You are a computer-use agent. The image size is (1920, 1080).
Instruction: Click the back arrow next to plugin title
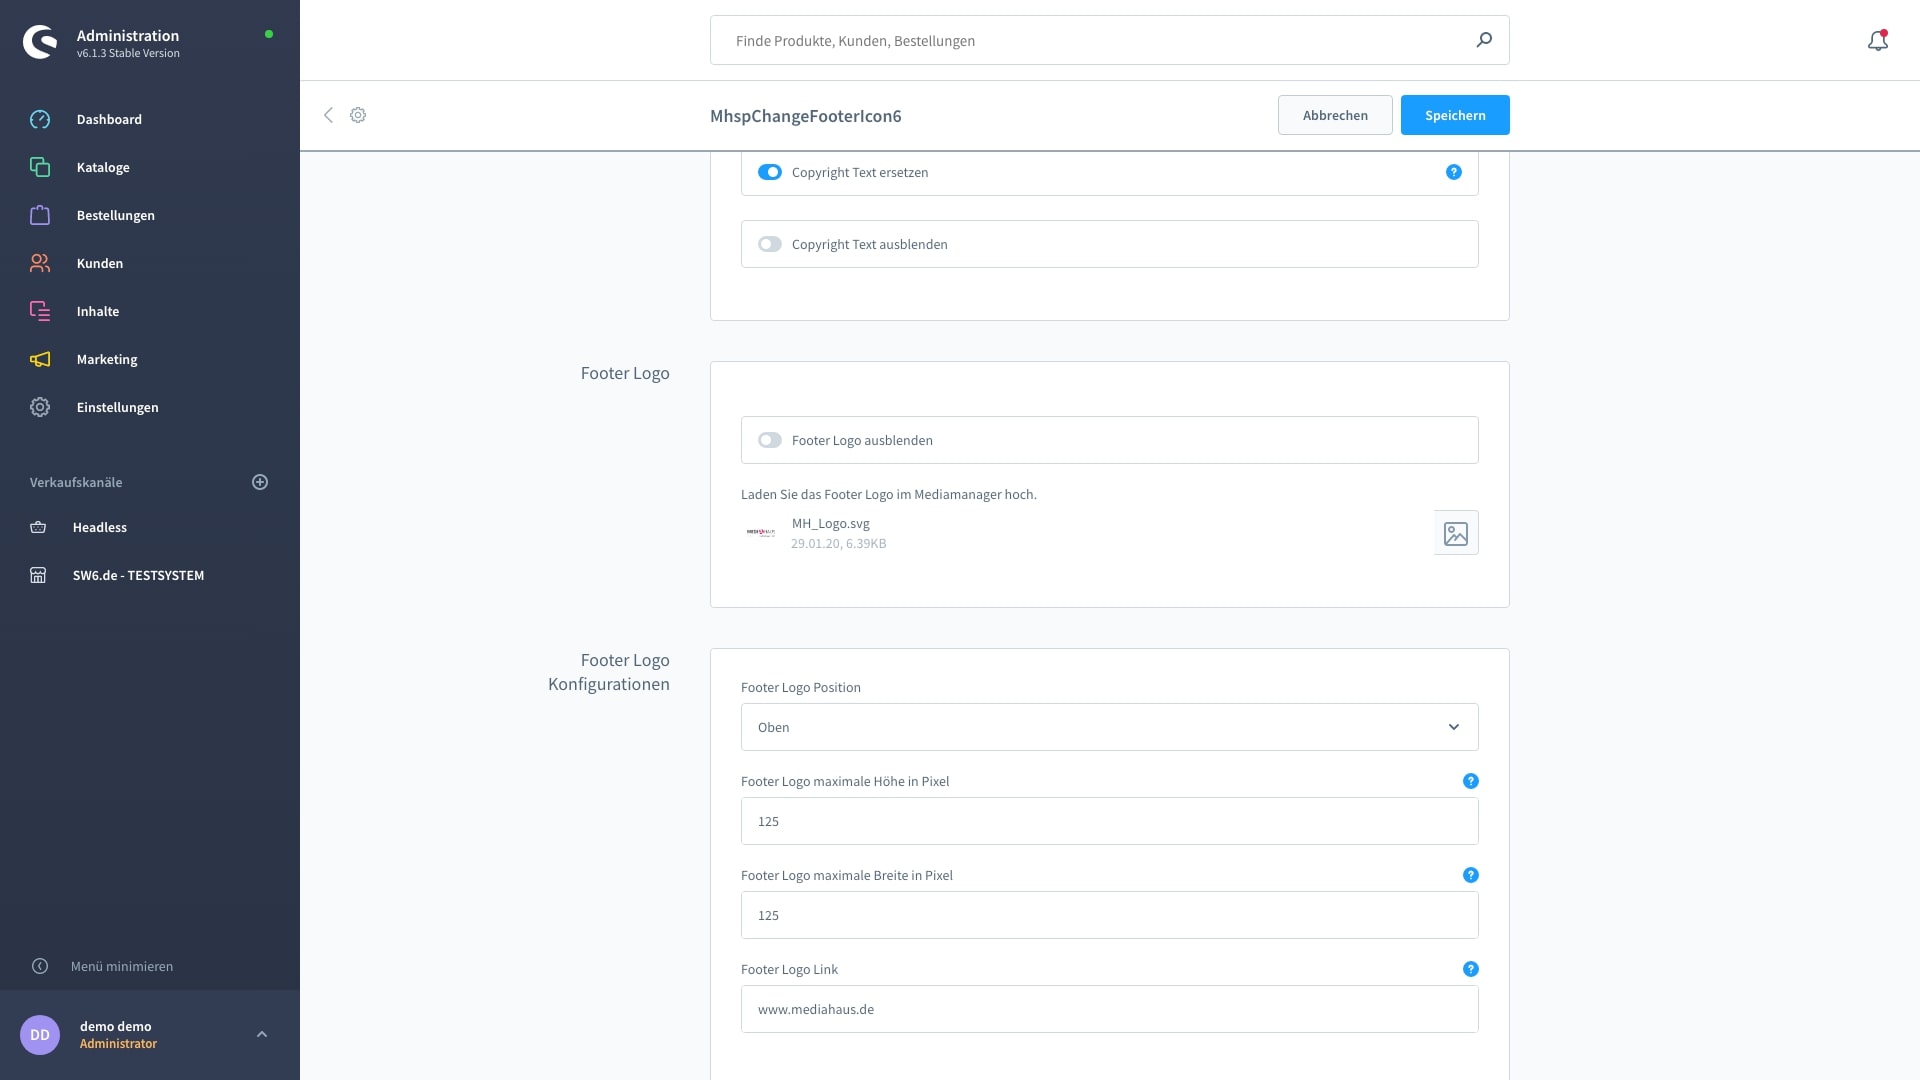pyautogui.click(x=328, y=115)
